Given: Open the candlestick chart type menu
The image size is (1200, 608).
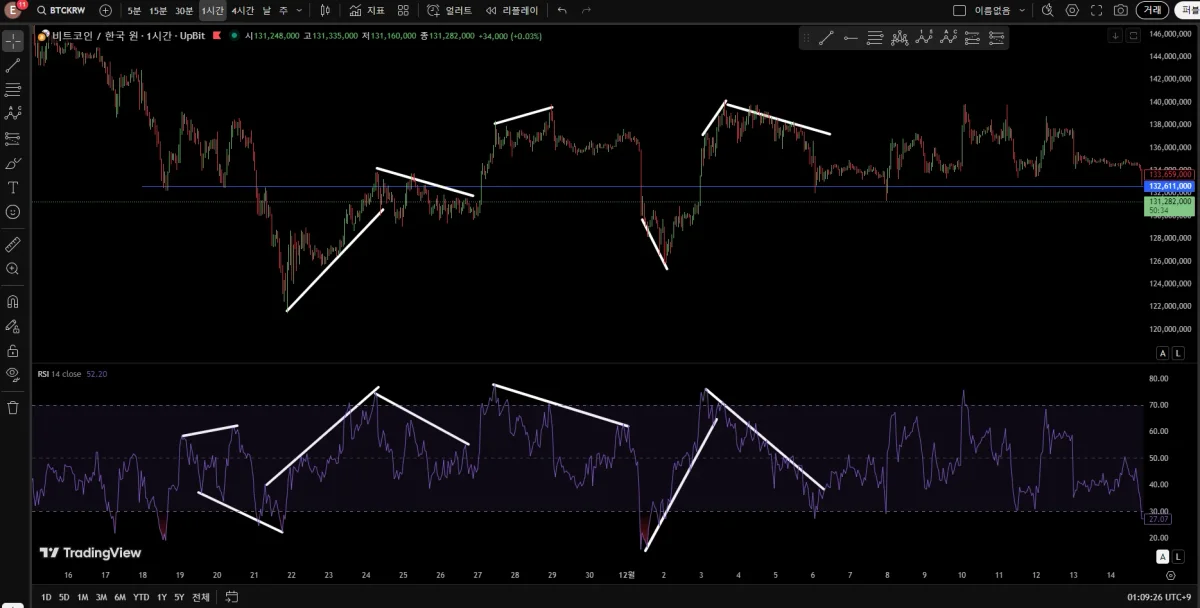Looking at the screenshot, I should 327,10.
